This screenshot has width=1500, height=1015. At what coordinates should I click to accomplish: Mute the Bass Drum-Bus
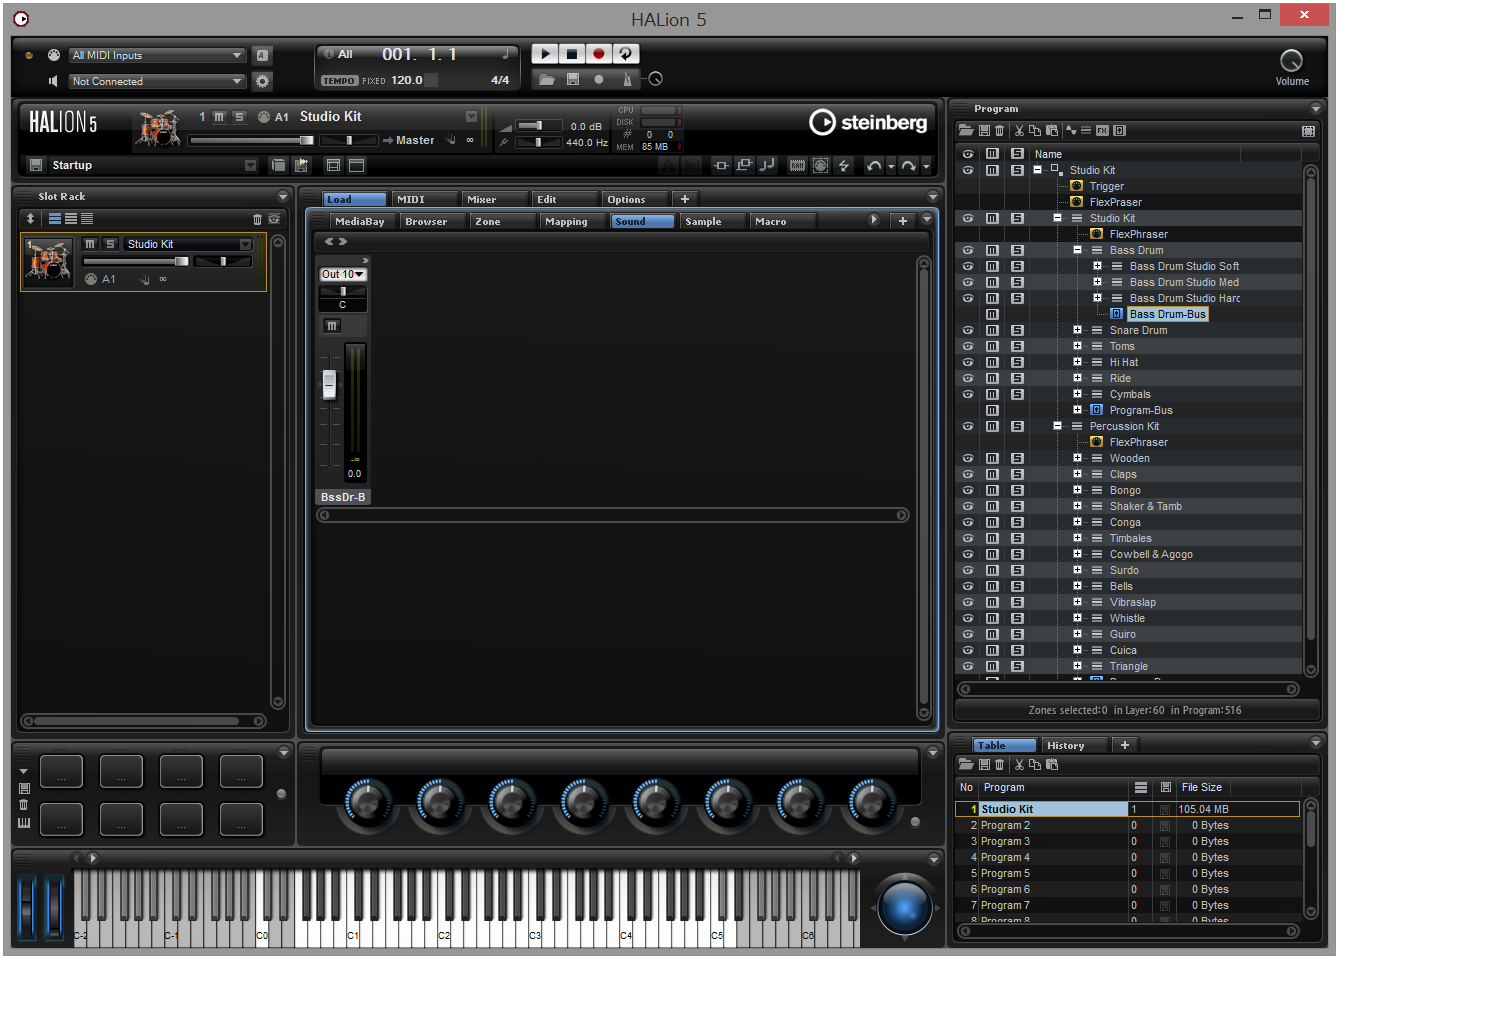(x=992, y=314)
